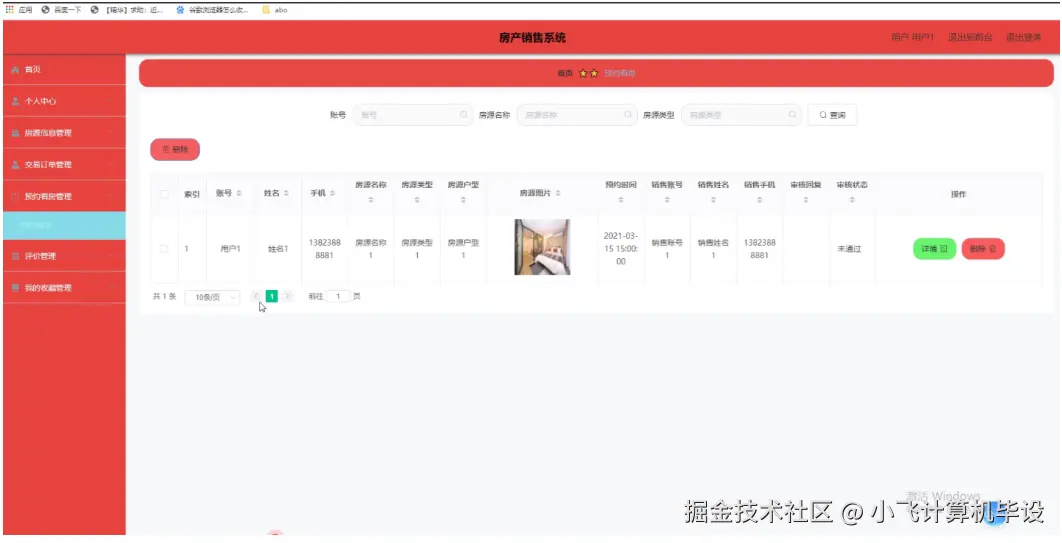This screenshot has width=1062, height=543.
Task: Tick the checkbox for row 用户1
Action: point(164,249)
